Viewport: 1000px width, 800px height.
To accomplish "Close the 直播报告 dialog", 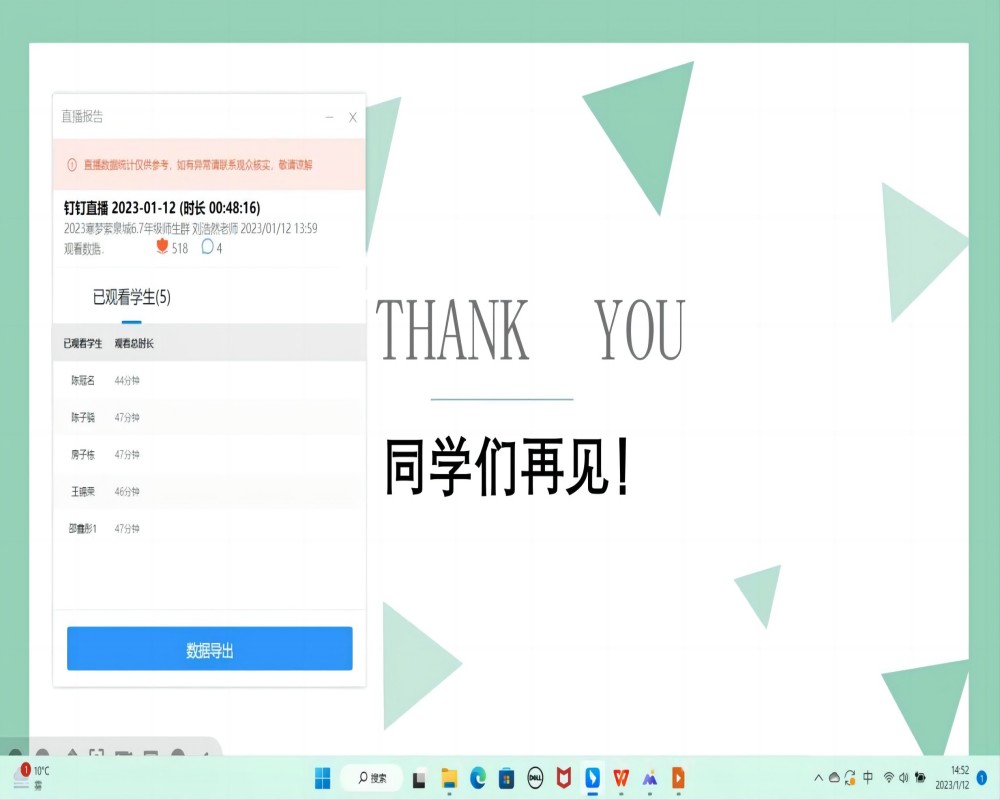I will tap(352, 118).
